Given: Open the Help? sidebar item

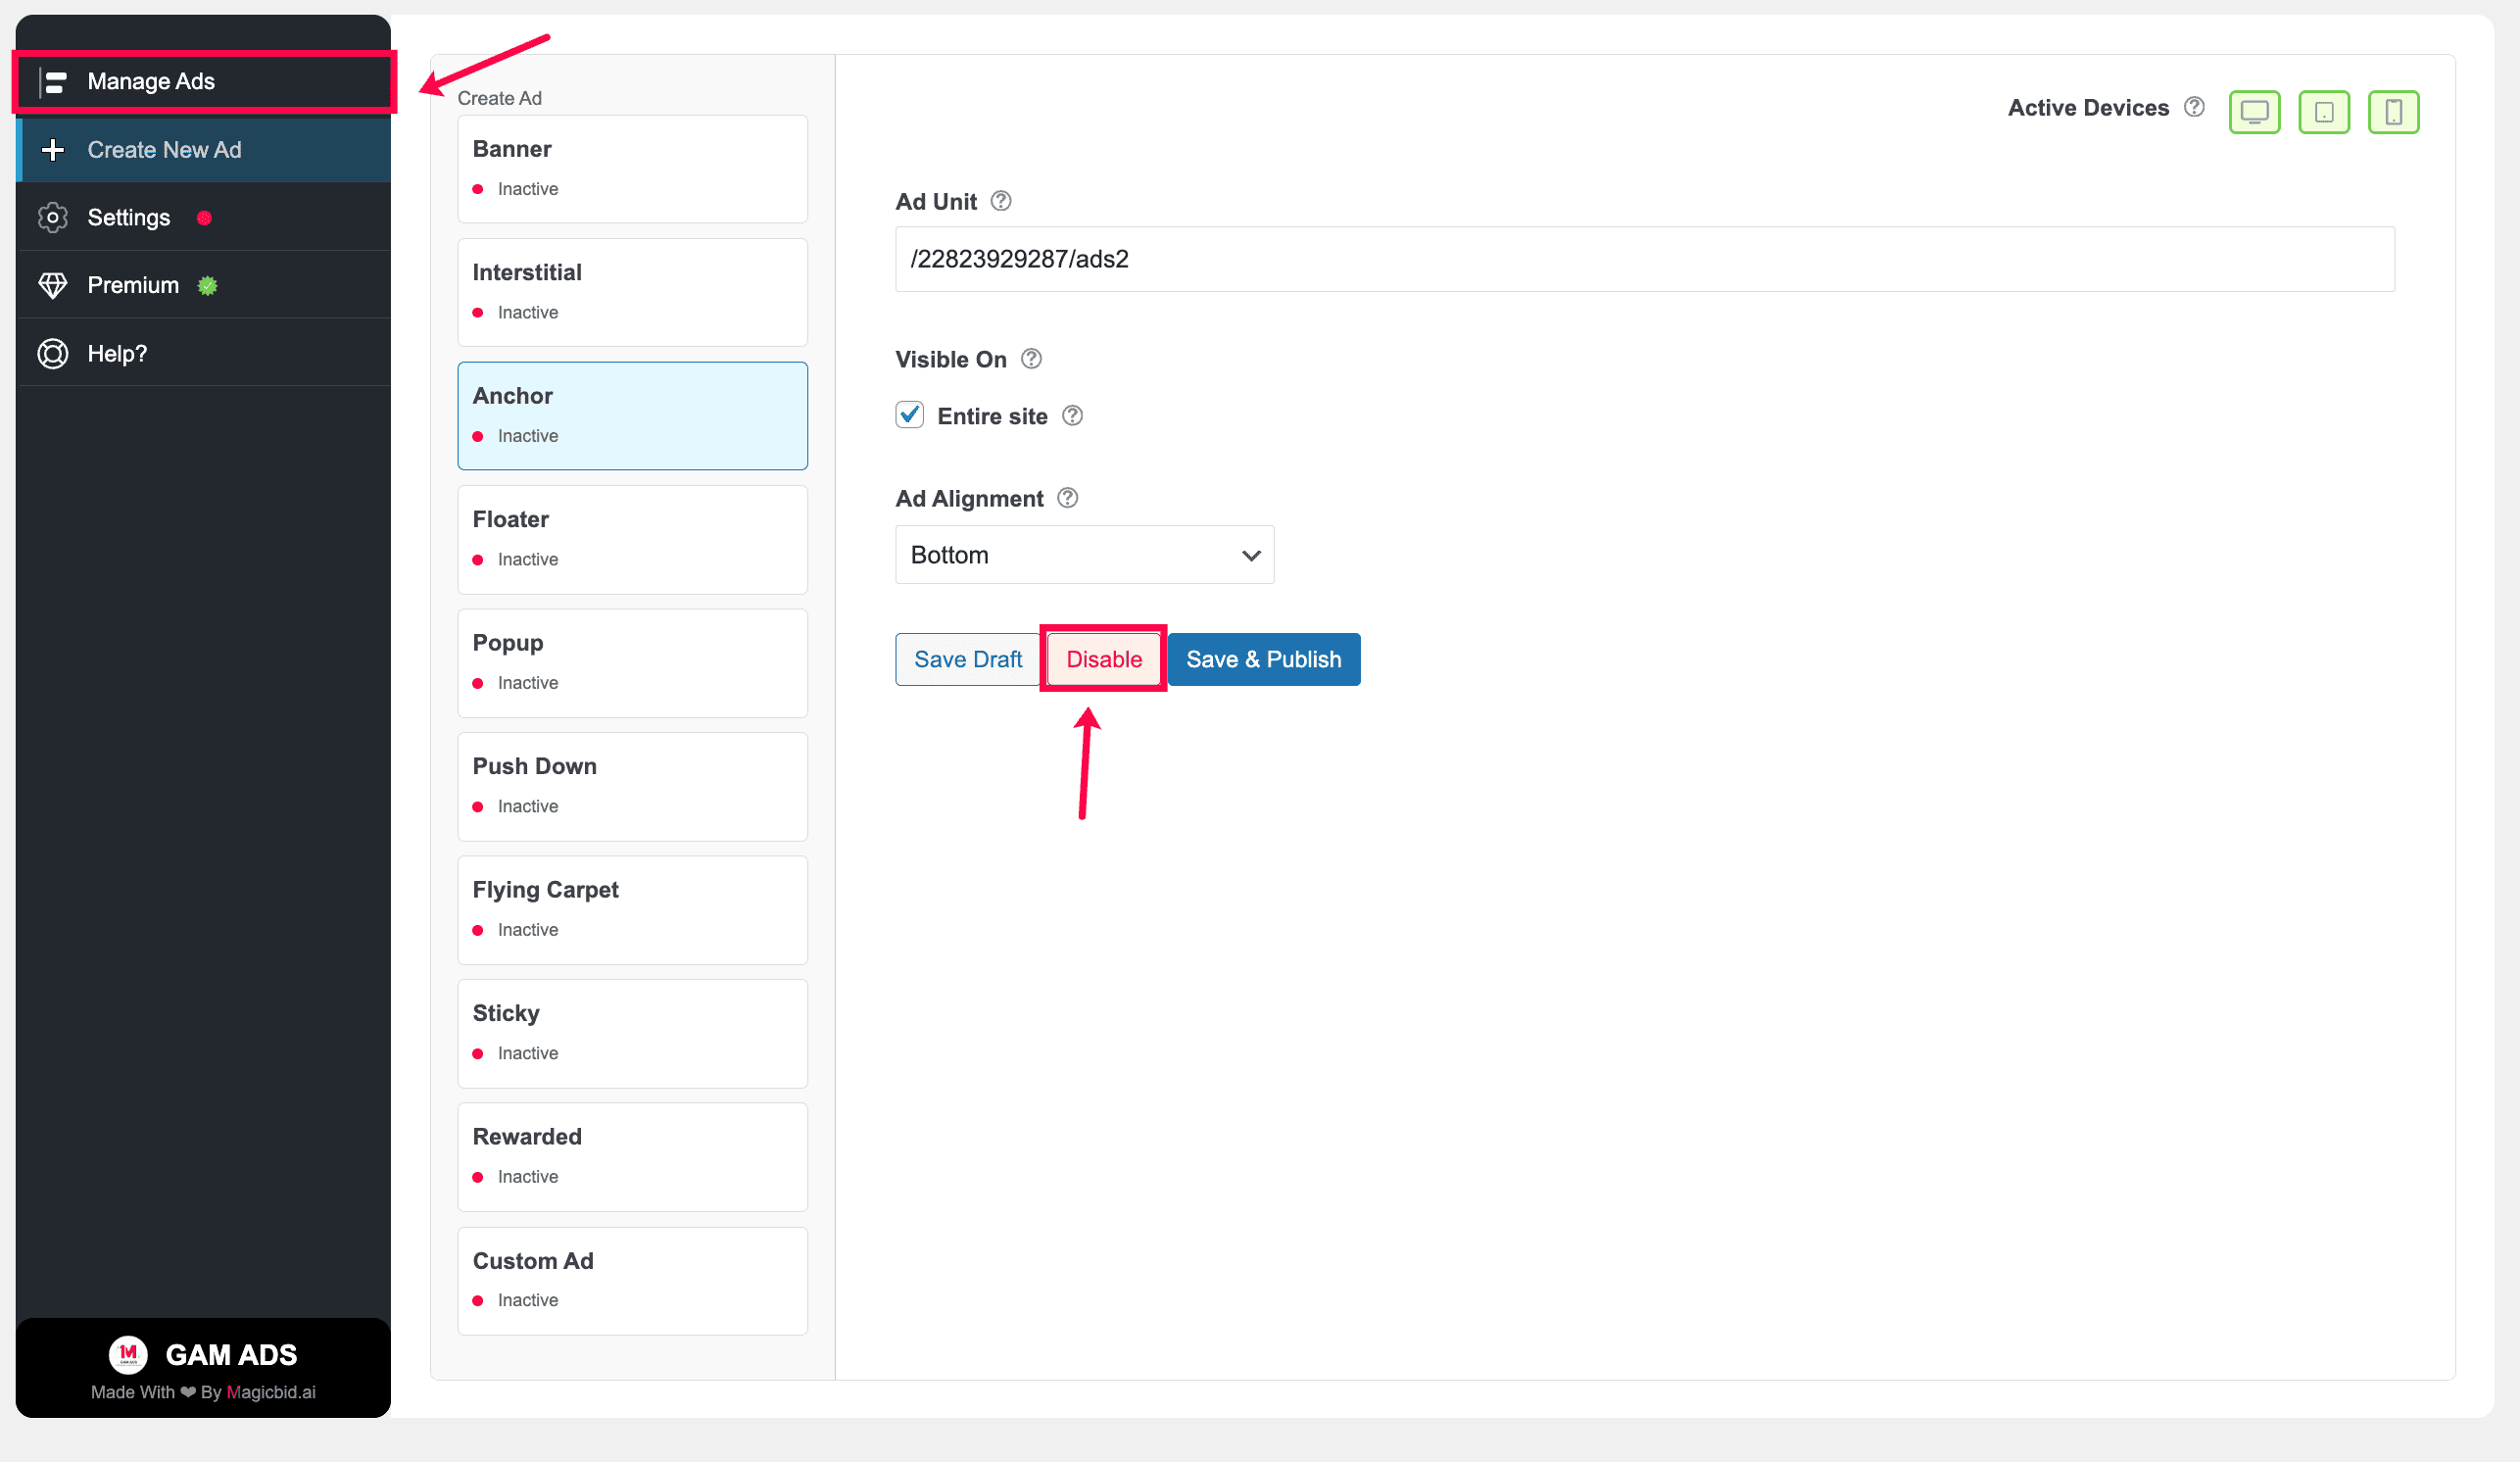Looking at the screenshot, I should 204,354.
